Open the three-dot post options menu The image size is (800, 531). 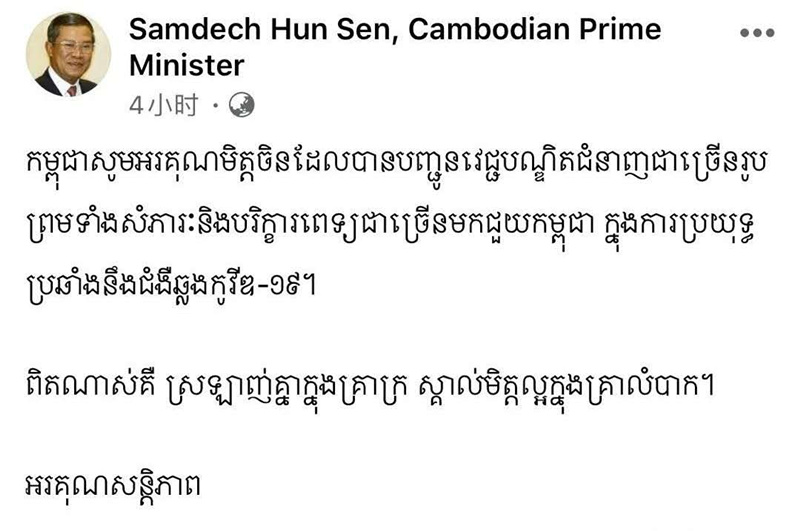pyautogui.click(x=756, y=33)
